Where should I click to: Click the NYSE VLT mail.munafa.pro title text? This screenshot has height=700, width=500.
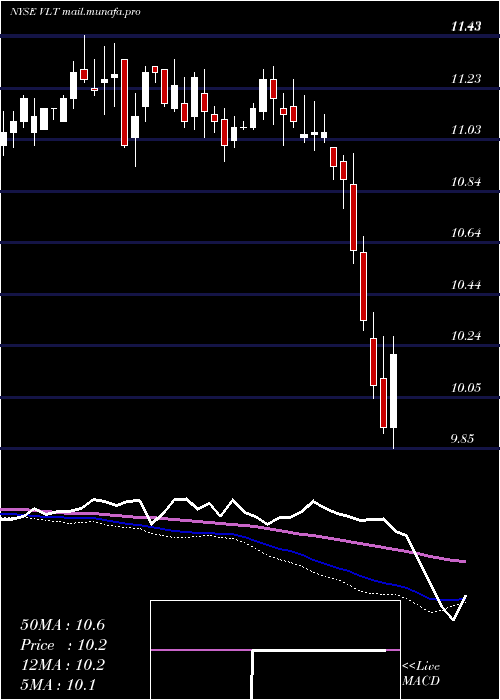pos(75,12)
